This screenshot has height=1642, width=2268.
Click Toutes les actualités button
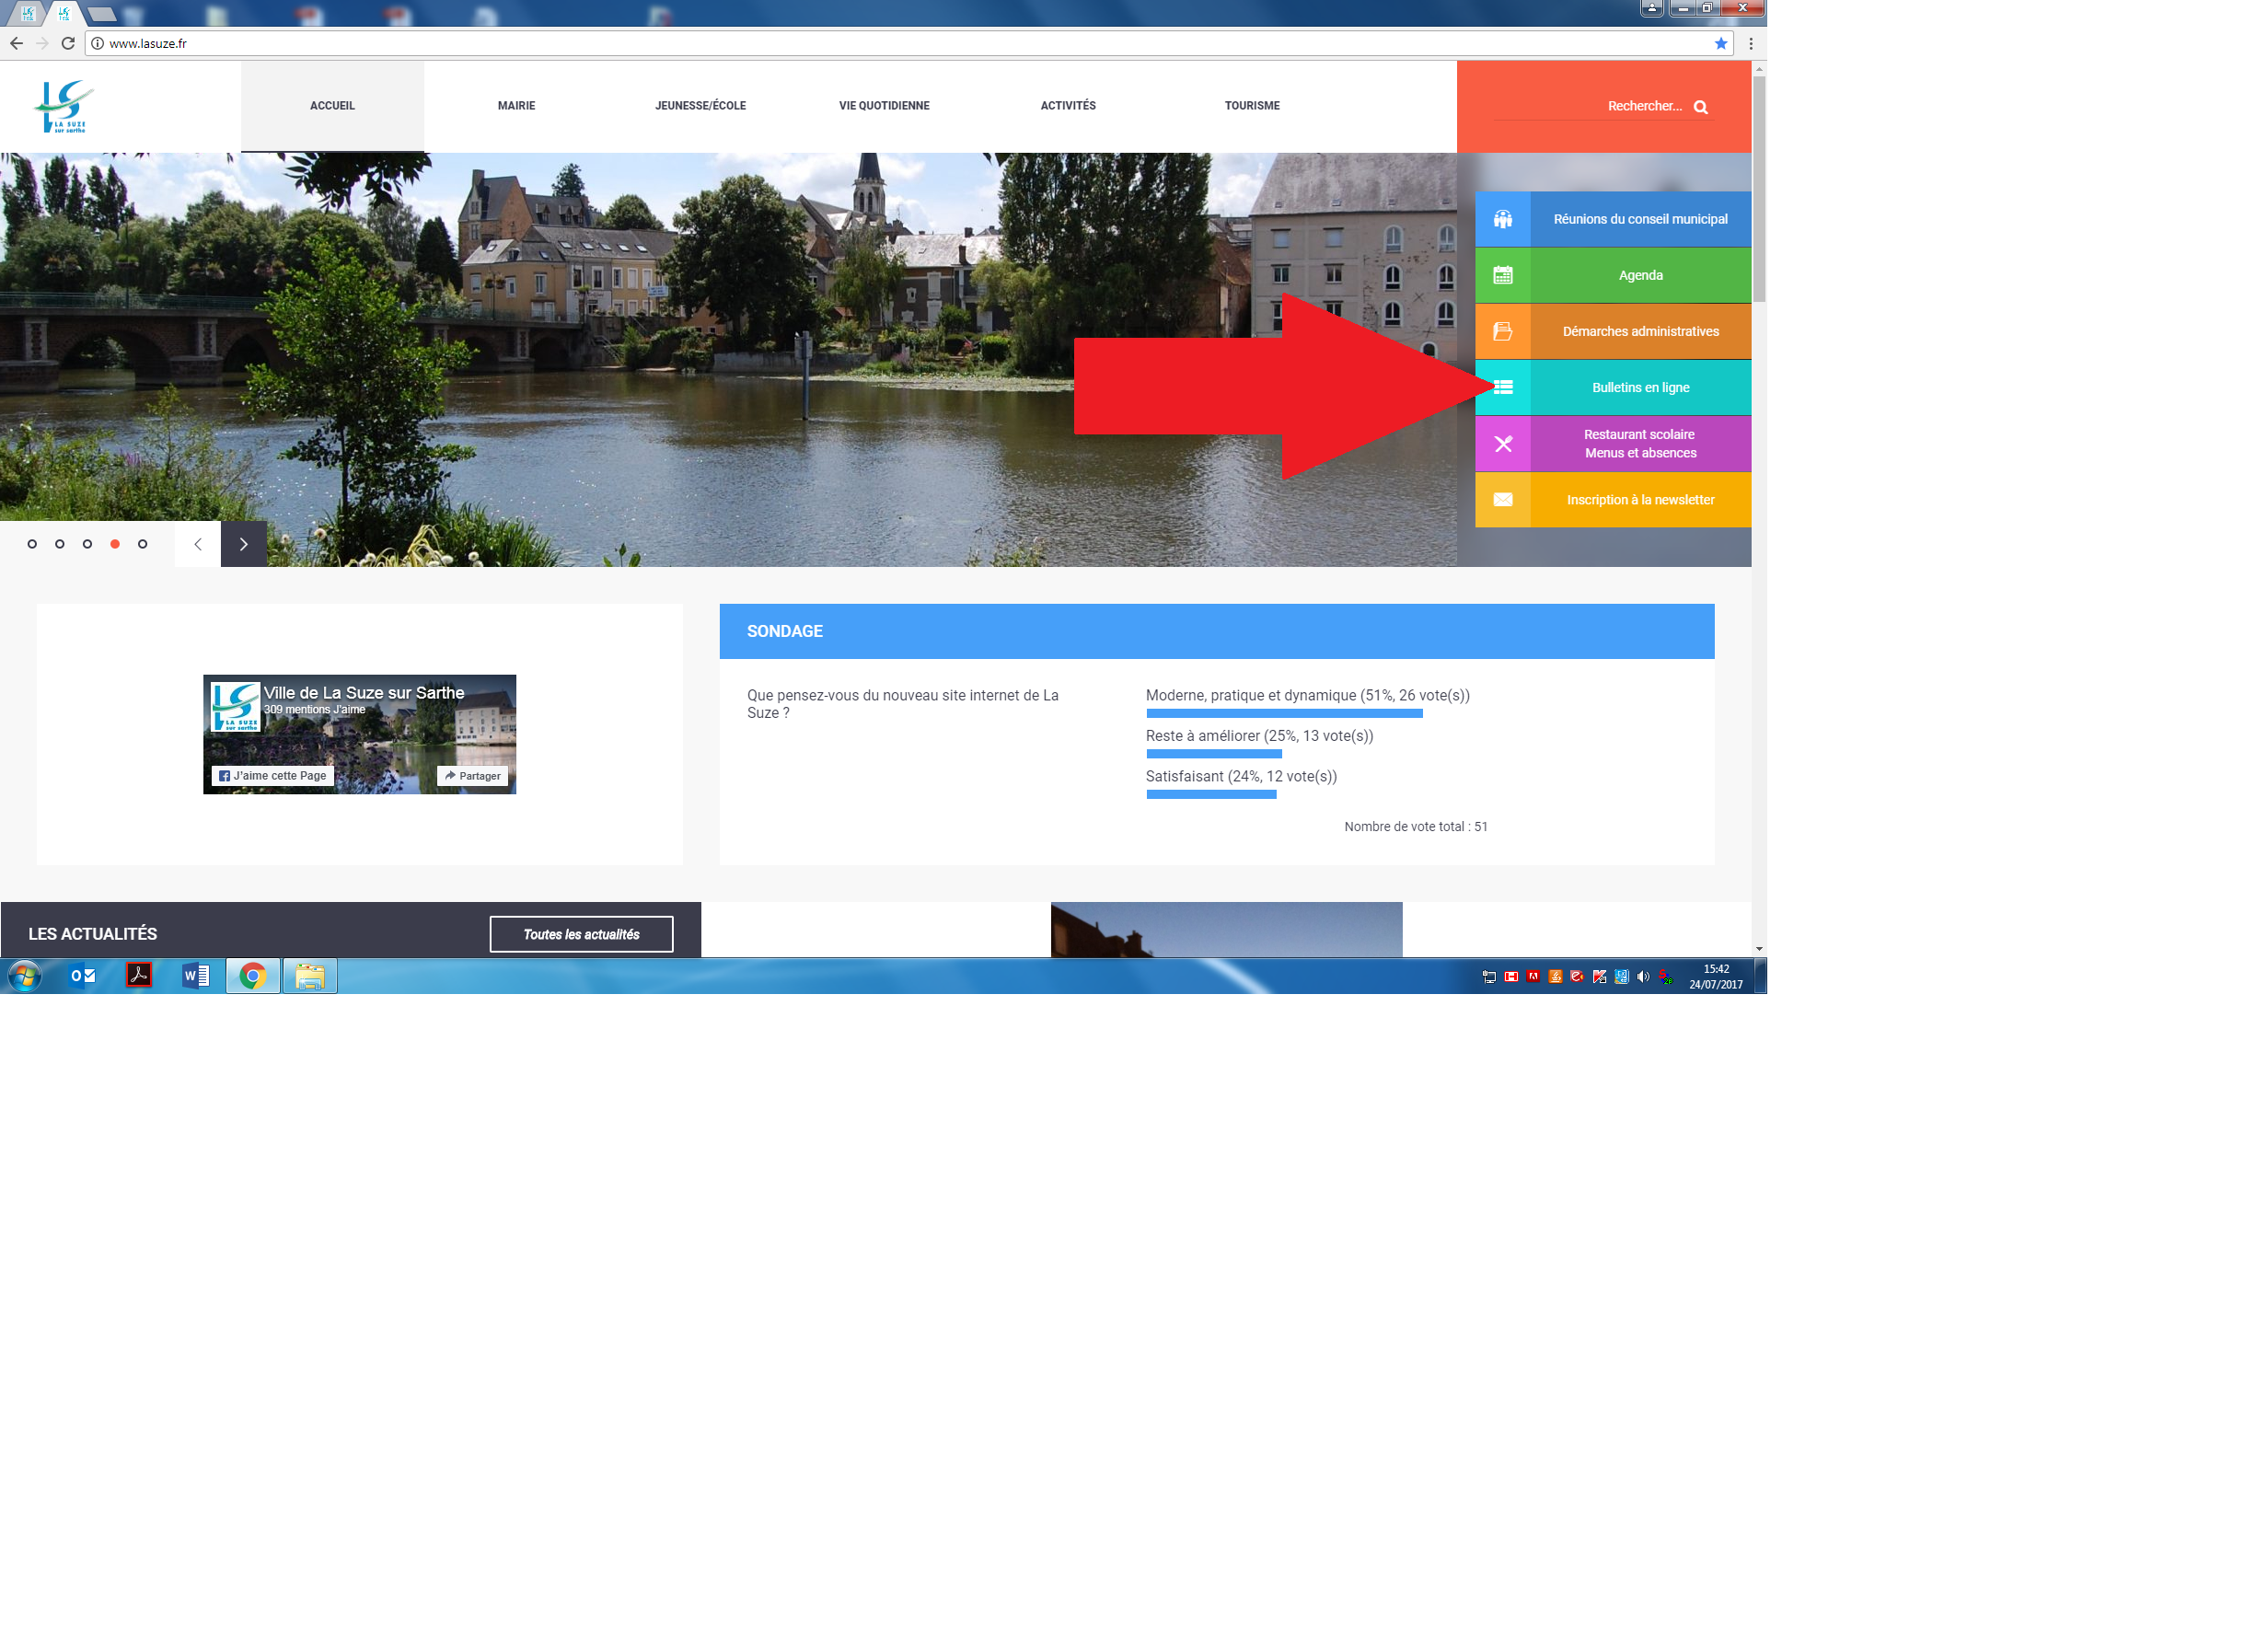click(581, 934)
